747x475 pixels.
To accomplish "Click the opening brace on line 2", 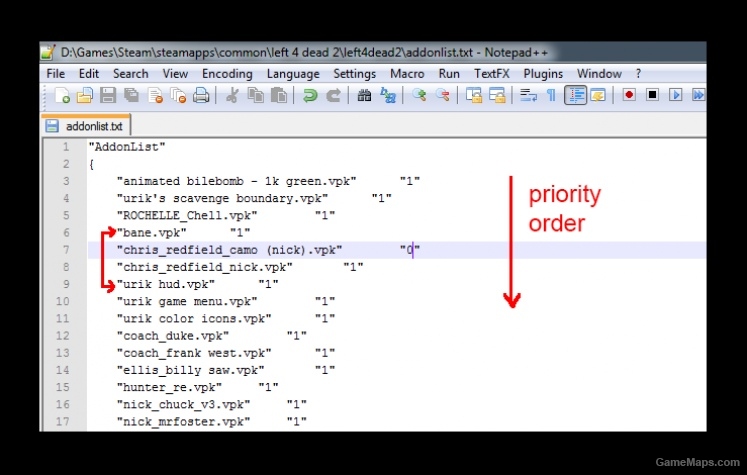I will pos(91,164).
